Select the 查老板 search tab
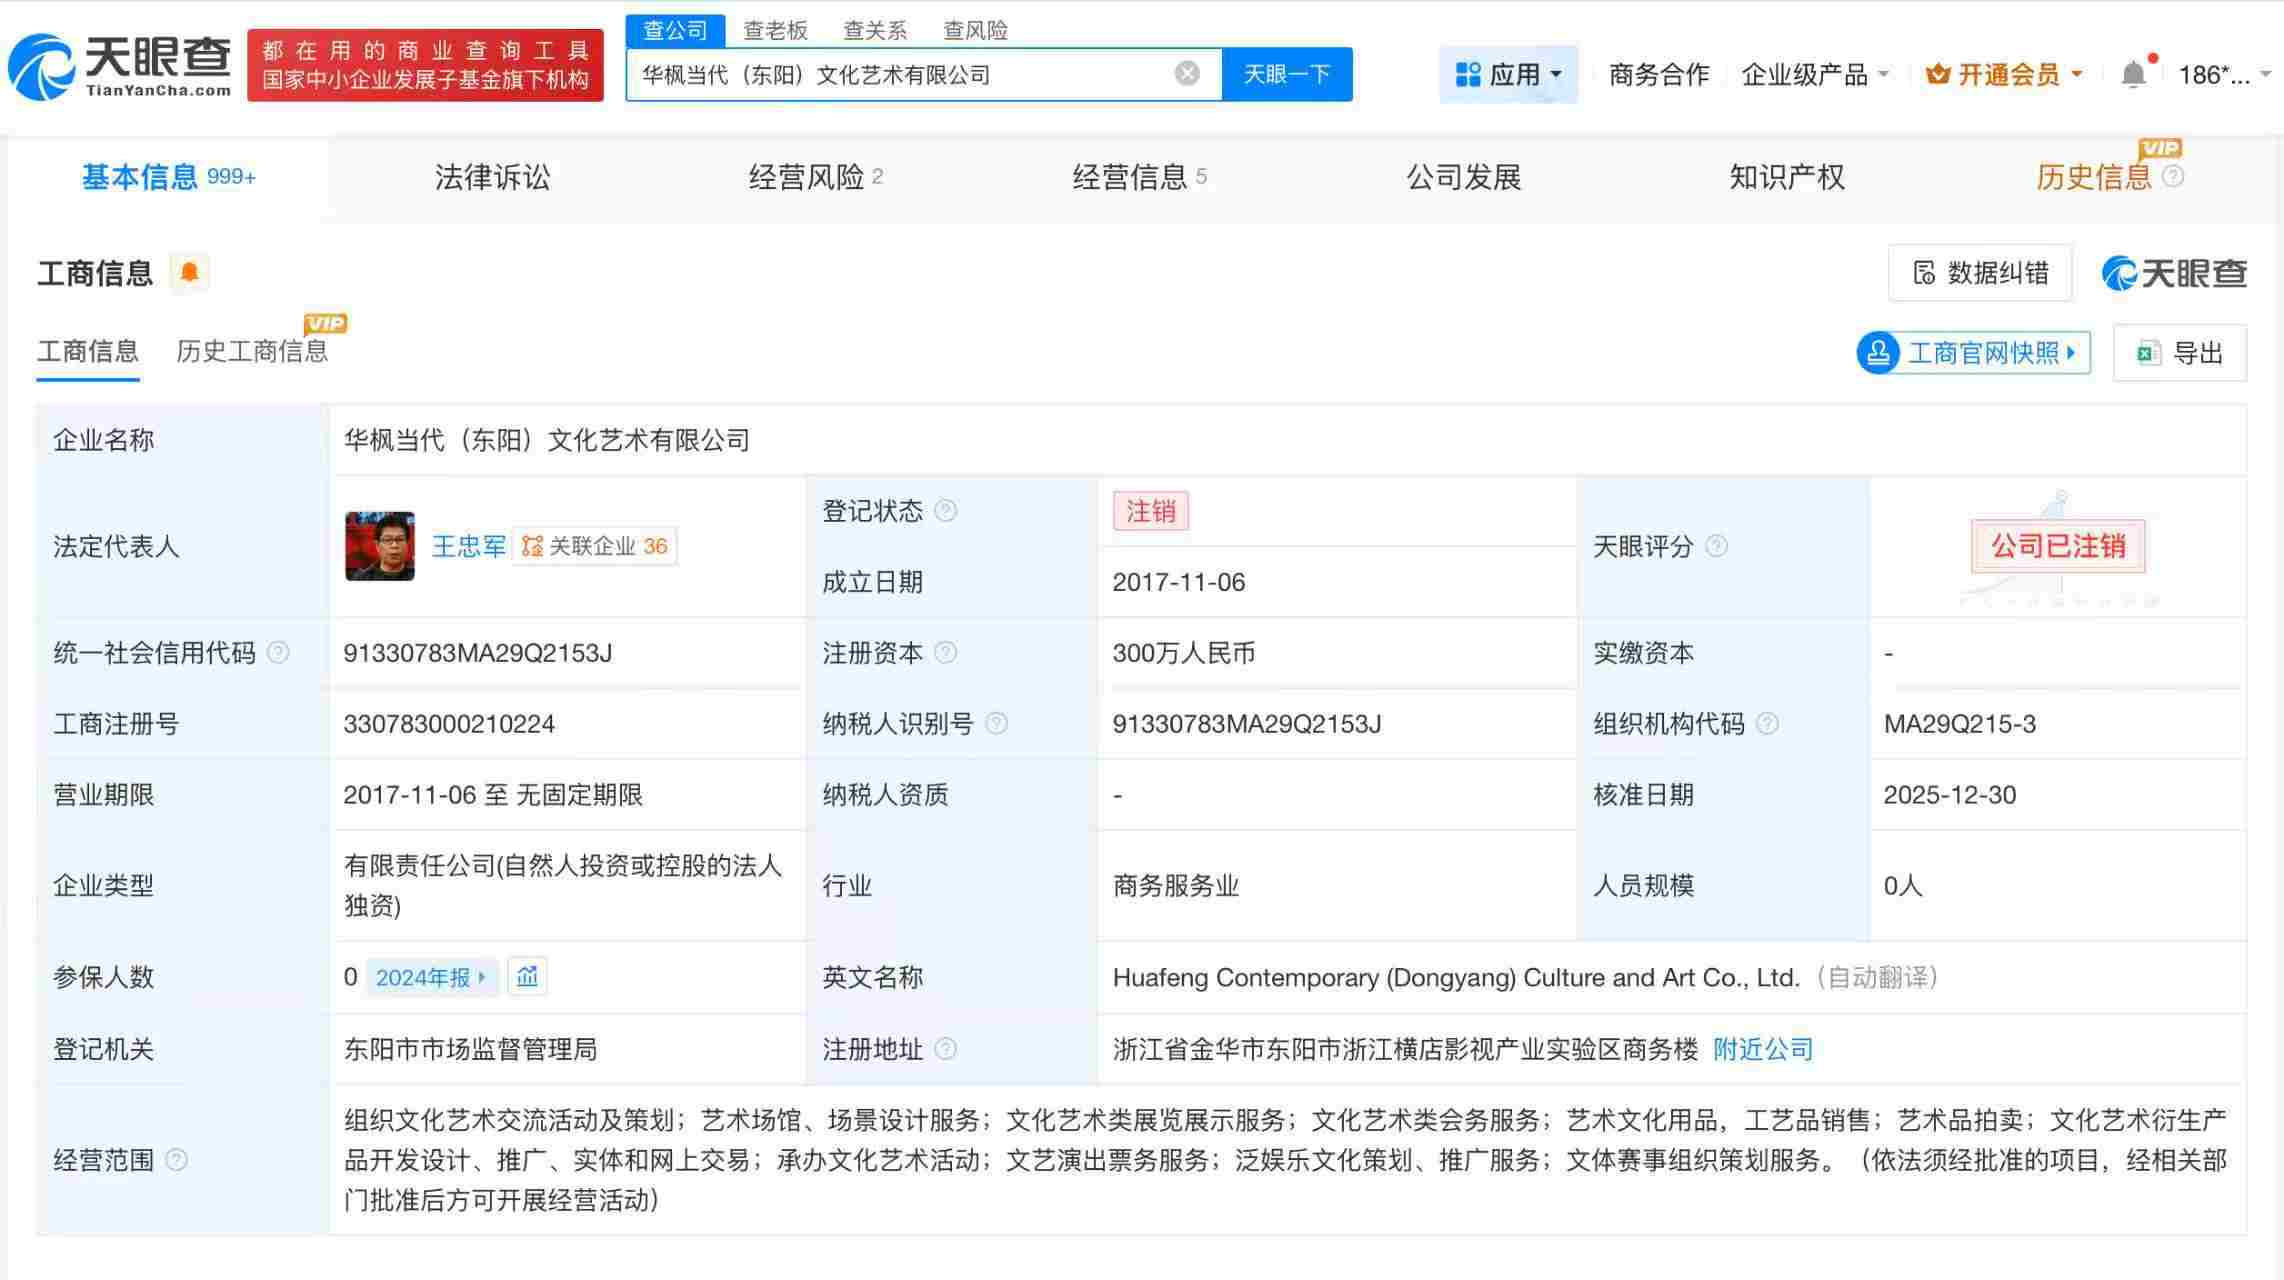Image resolution: width=2284 pixels, height=1280 pixels. pyautogui.click(x=775, y=29)
